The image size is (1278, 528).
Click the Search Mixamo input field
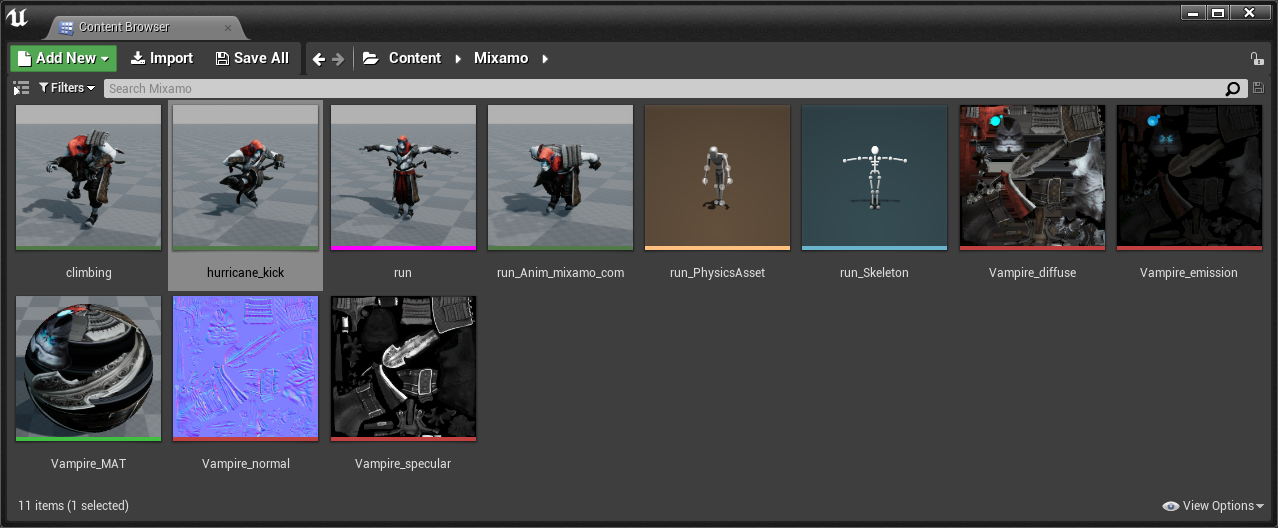(664, 88)
